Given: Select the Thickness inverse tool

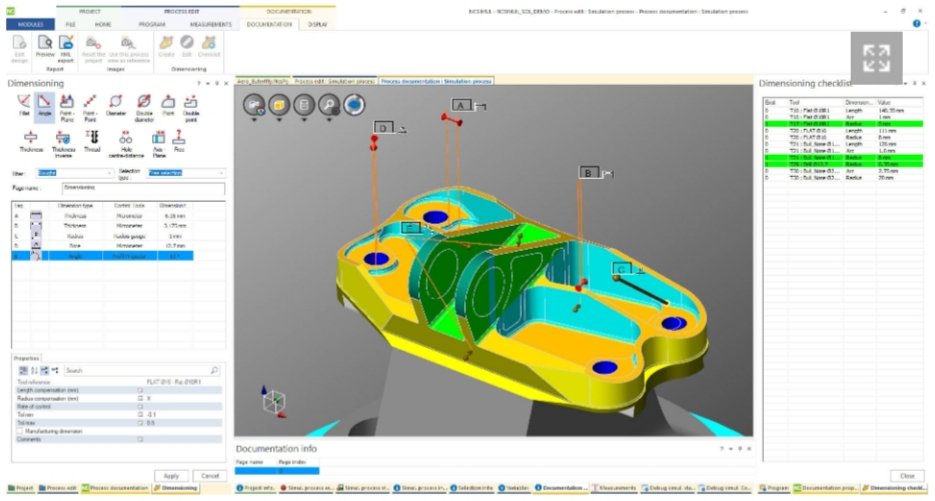Looking at the screenshot, I should point(63,144).
